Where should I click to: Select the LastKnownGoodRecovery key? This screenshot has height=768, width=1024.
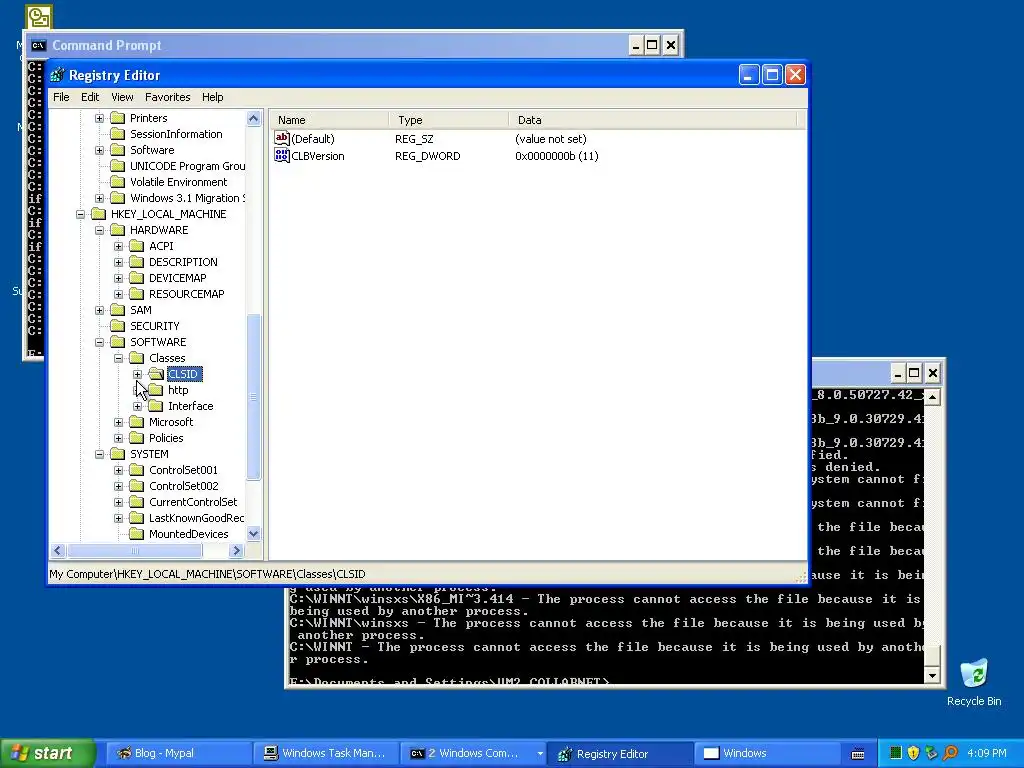pyautogui.click(x=196, y=518)
